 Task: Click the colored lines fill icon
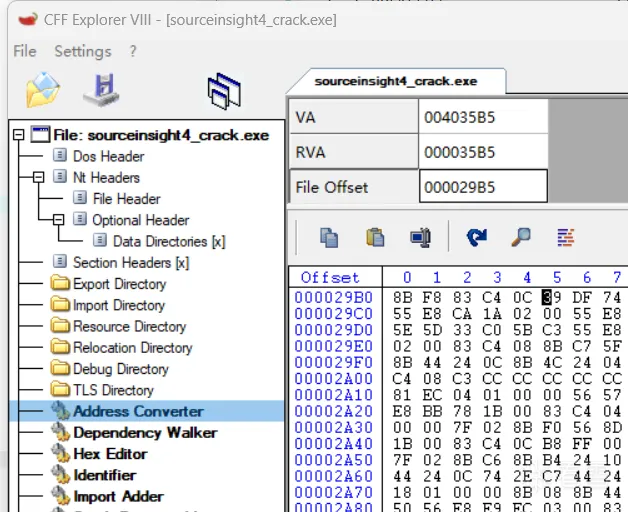tap(566, 237)
